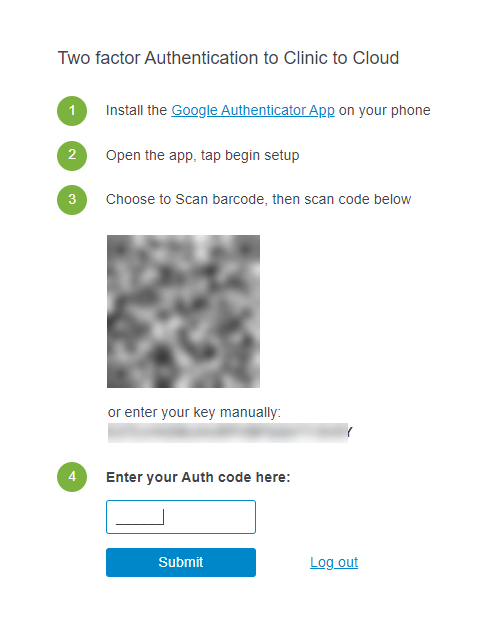The image size is (484, 644).
Task: Click the blue Submit button
Action: 181,562
